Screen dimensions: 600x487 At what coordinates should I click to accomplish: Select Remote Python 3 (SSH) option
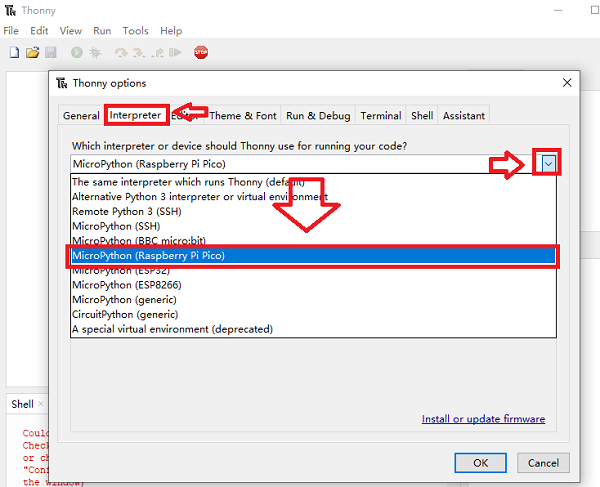click(313, 212)
